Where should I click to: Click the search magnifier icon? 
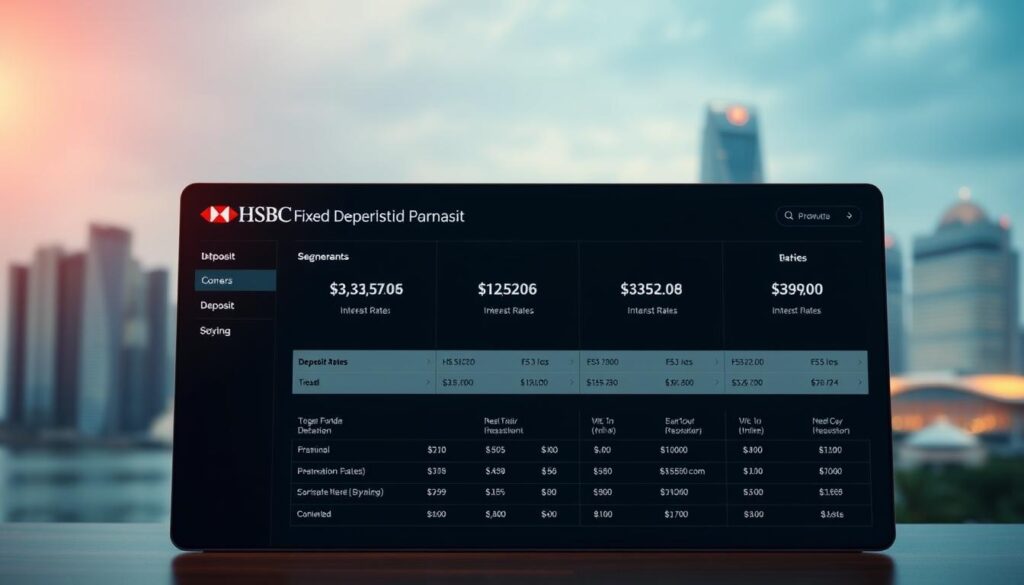789,215
